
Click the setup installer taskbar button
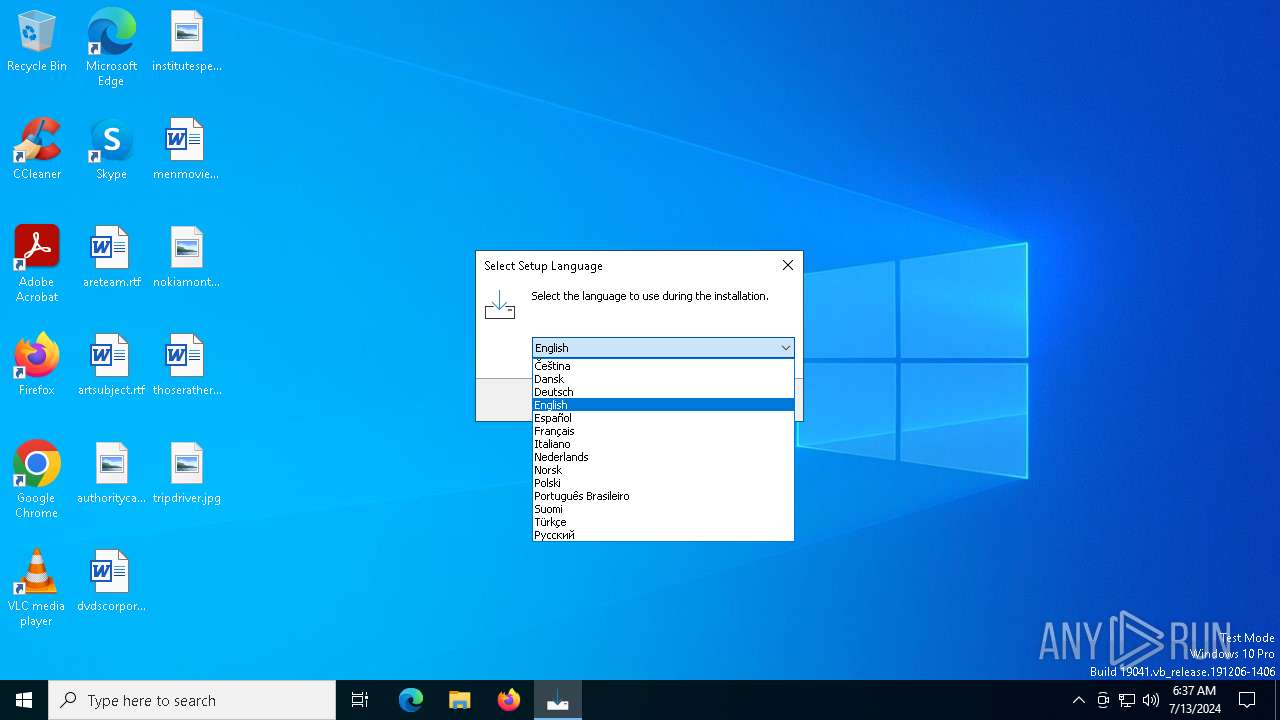(558, 700)
